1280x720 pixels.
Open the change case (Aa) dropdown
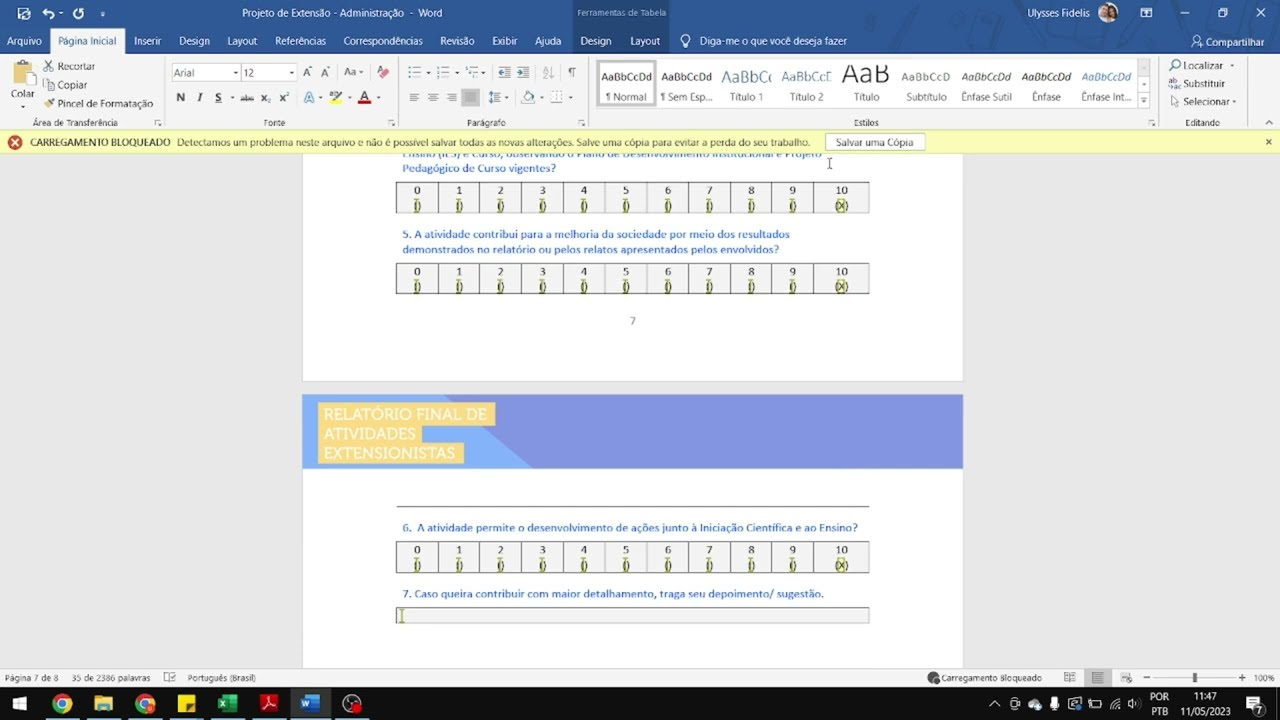(x=354, y=72)
